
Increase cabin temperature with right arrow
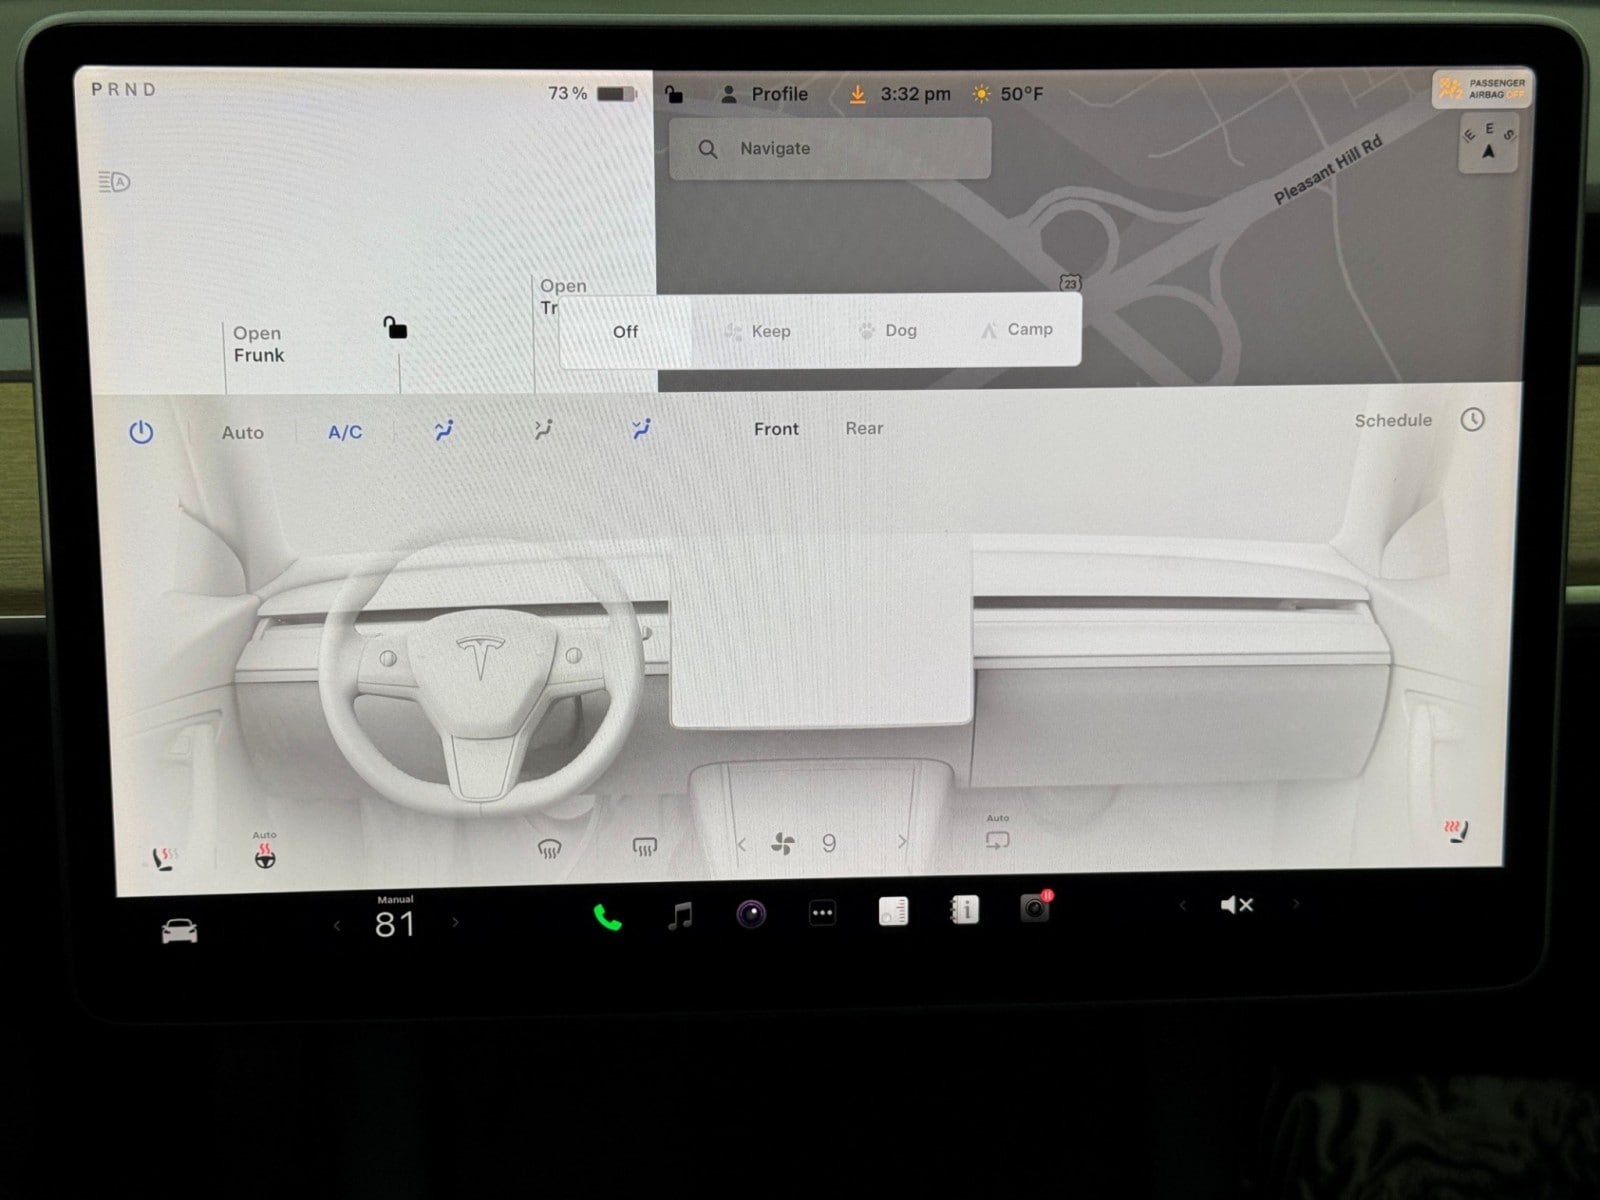(x=456, y=922)
